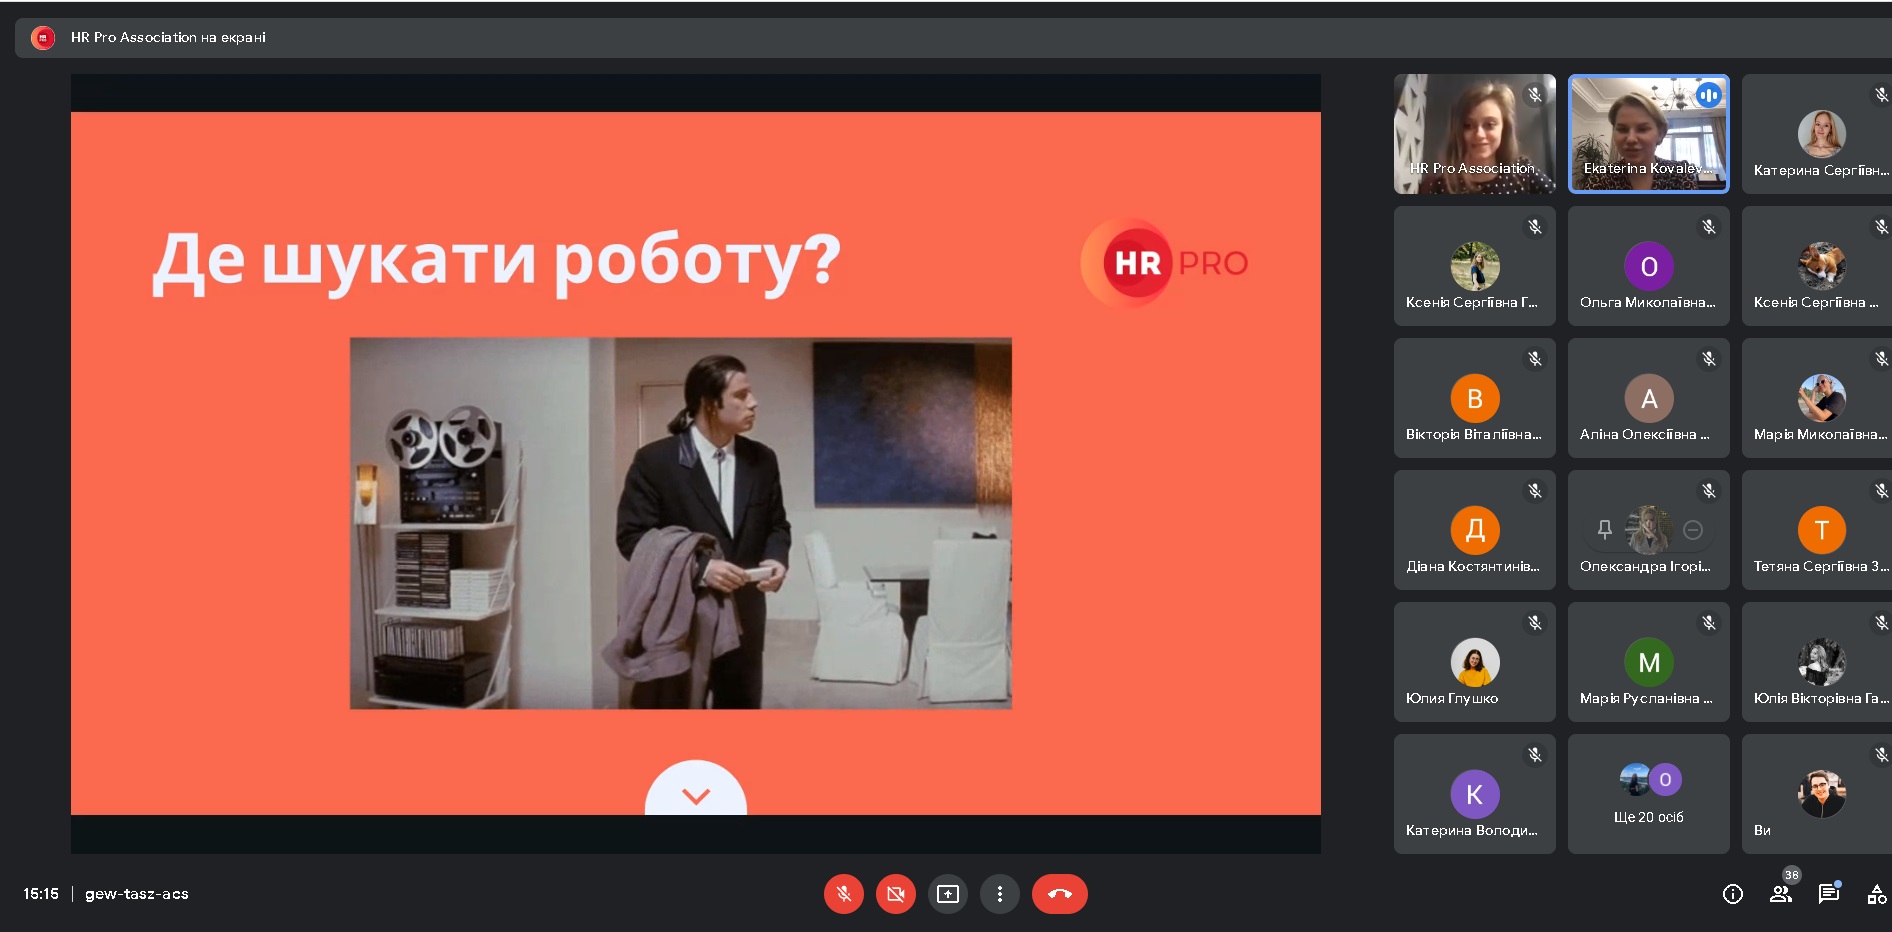1892x932 pixels.
Task: Click the 'HR Pro Association на екрані' banner
Action: click(168, 38)
